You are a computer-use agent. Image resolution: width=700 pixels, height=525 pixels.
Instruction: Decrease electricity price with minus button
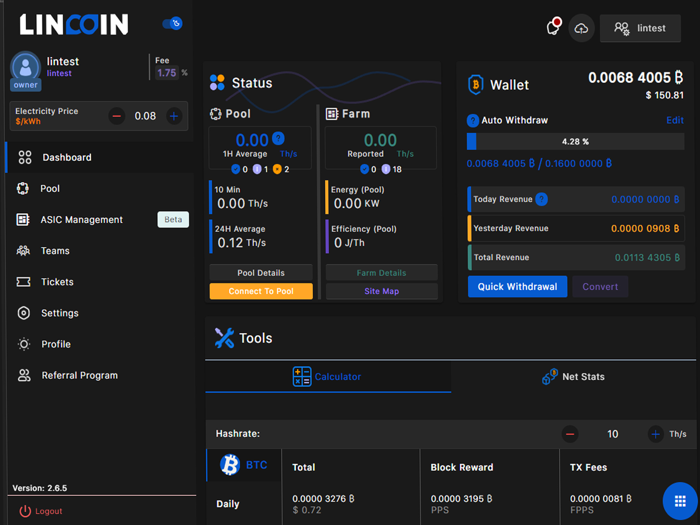coord(117,116)
